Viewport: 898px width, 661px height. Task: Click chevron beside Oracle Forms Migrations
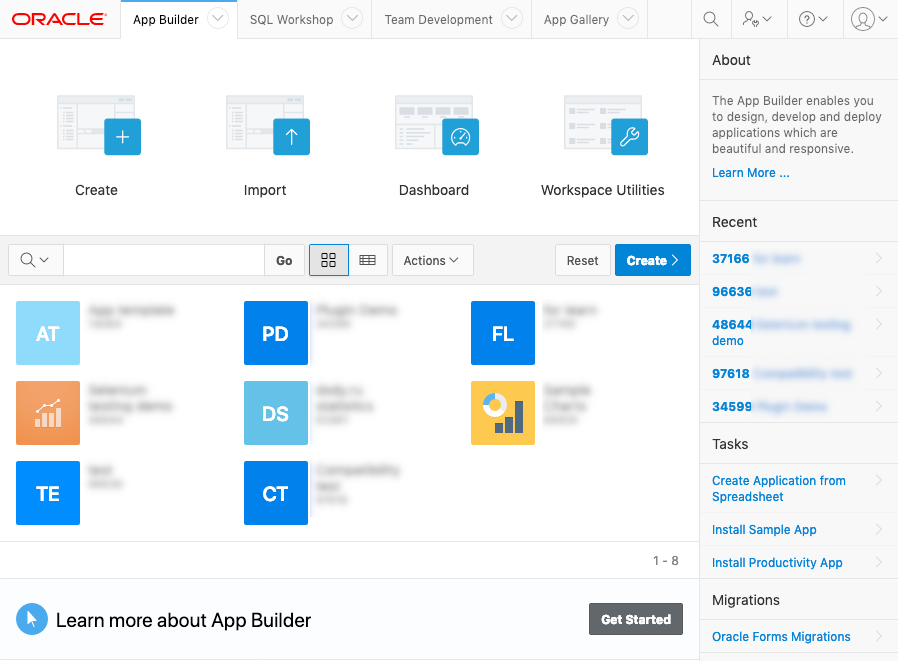879,636
